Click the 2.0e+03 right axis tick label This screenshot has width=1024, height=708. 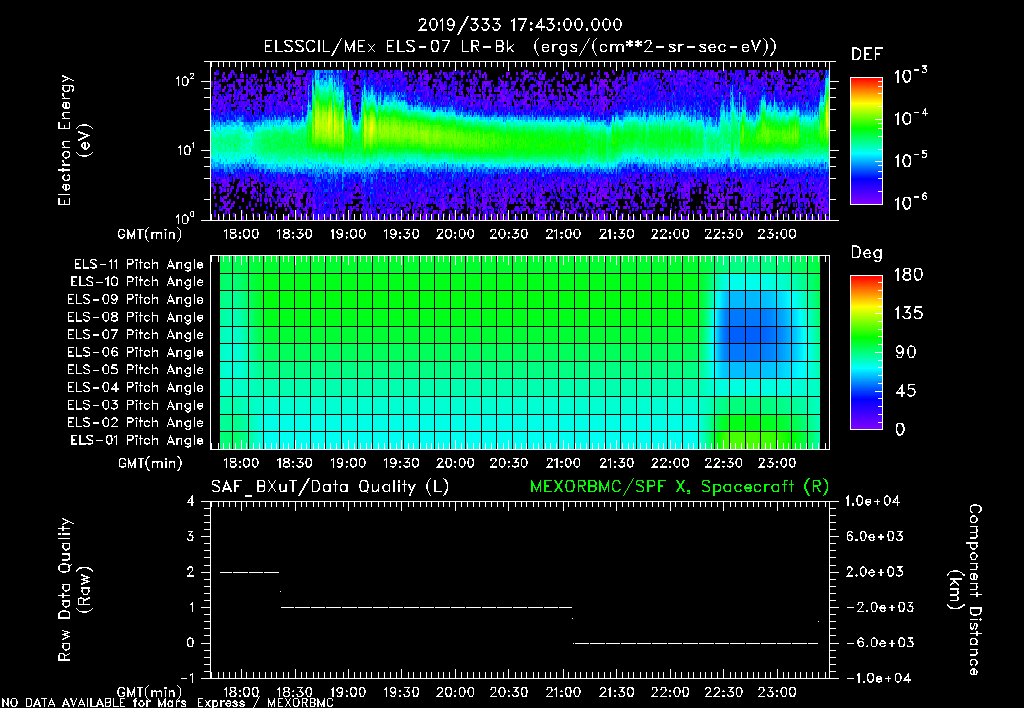[x=875, y=572]
